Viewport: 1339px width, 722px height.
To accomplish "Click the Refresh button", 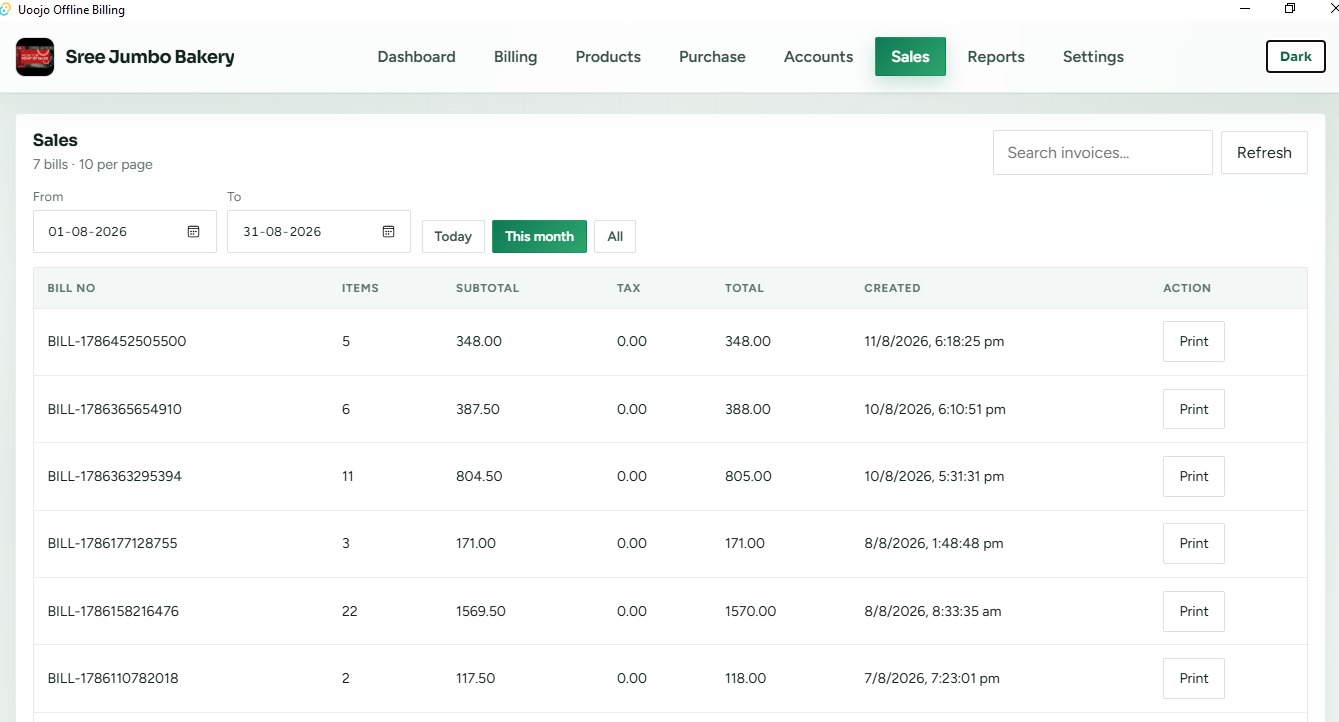I will (x=1264, y=153).
